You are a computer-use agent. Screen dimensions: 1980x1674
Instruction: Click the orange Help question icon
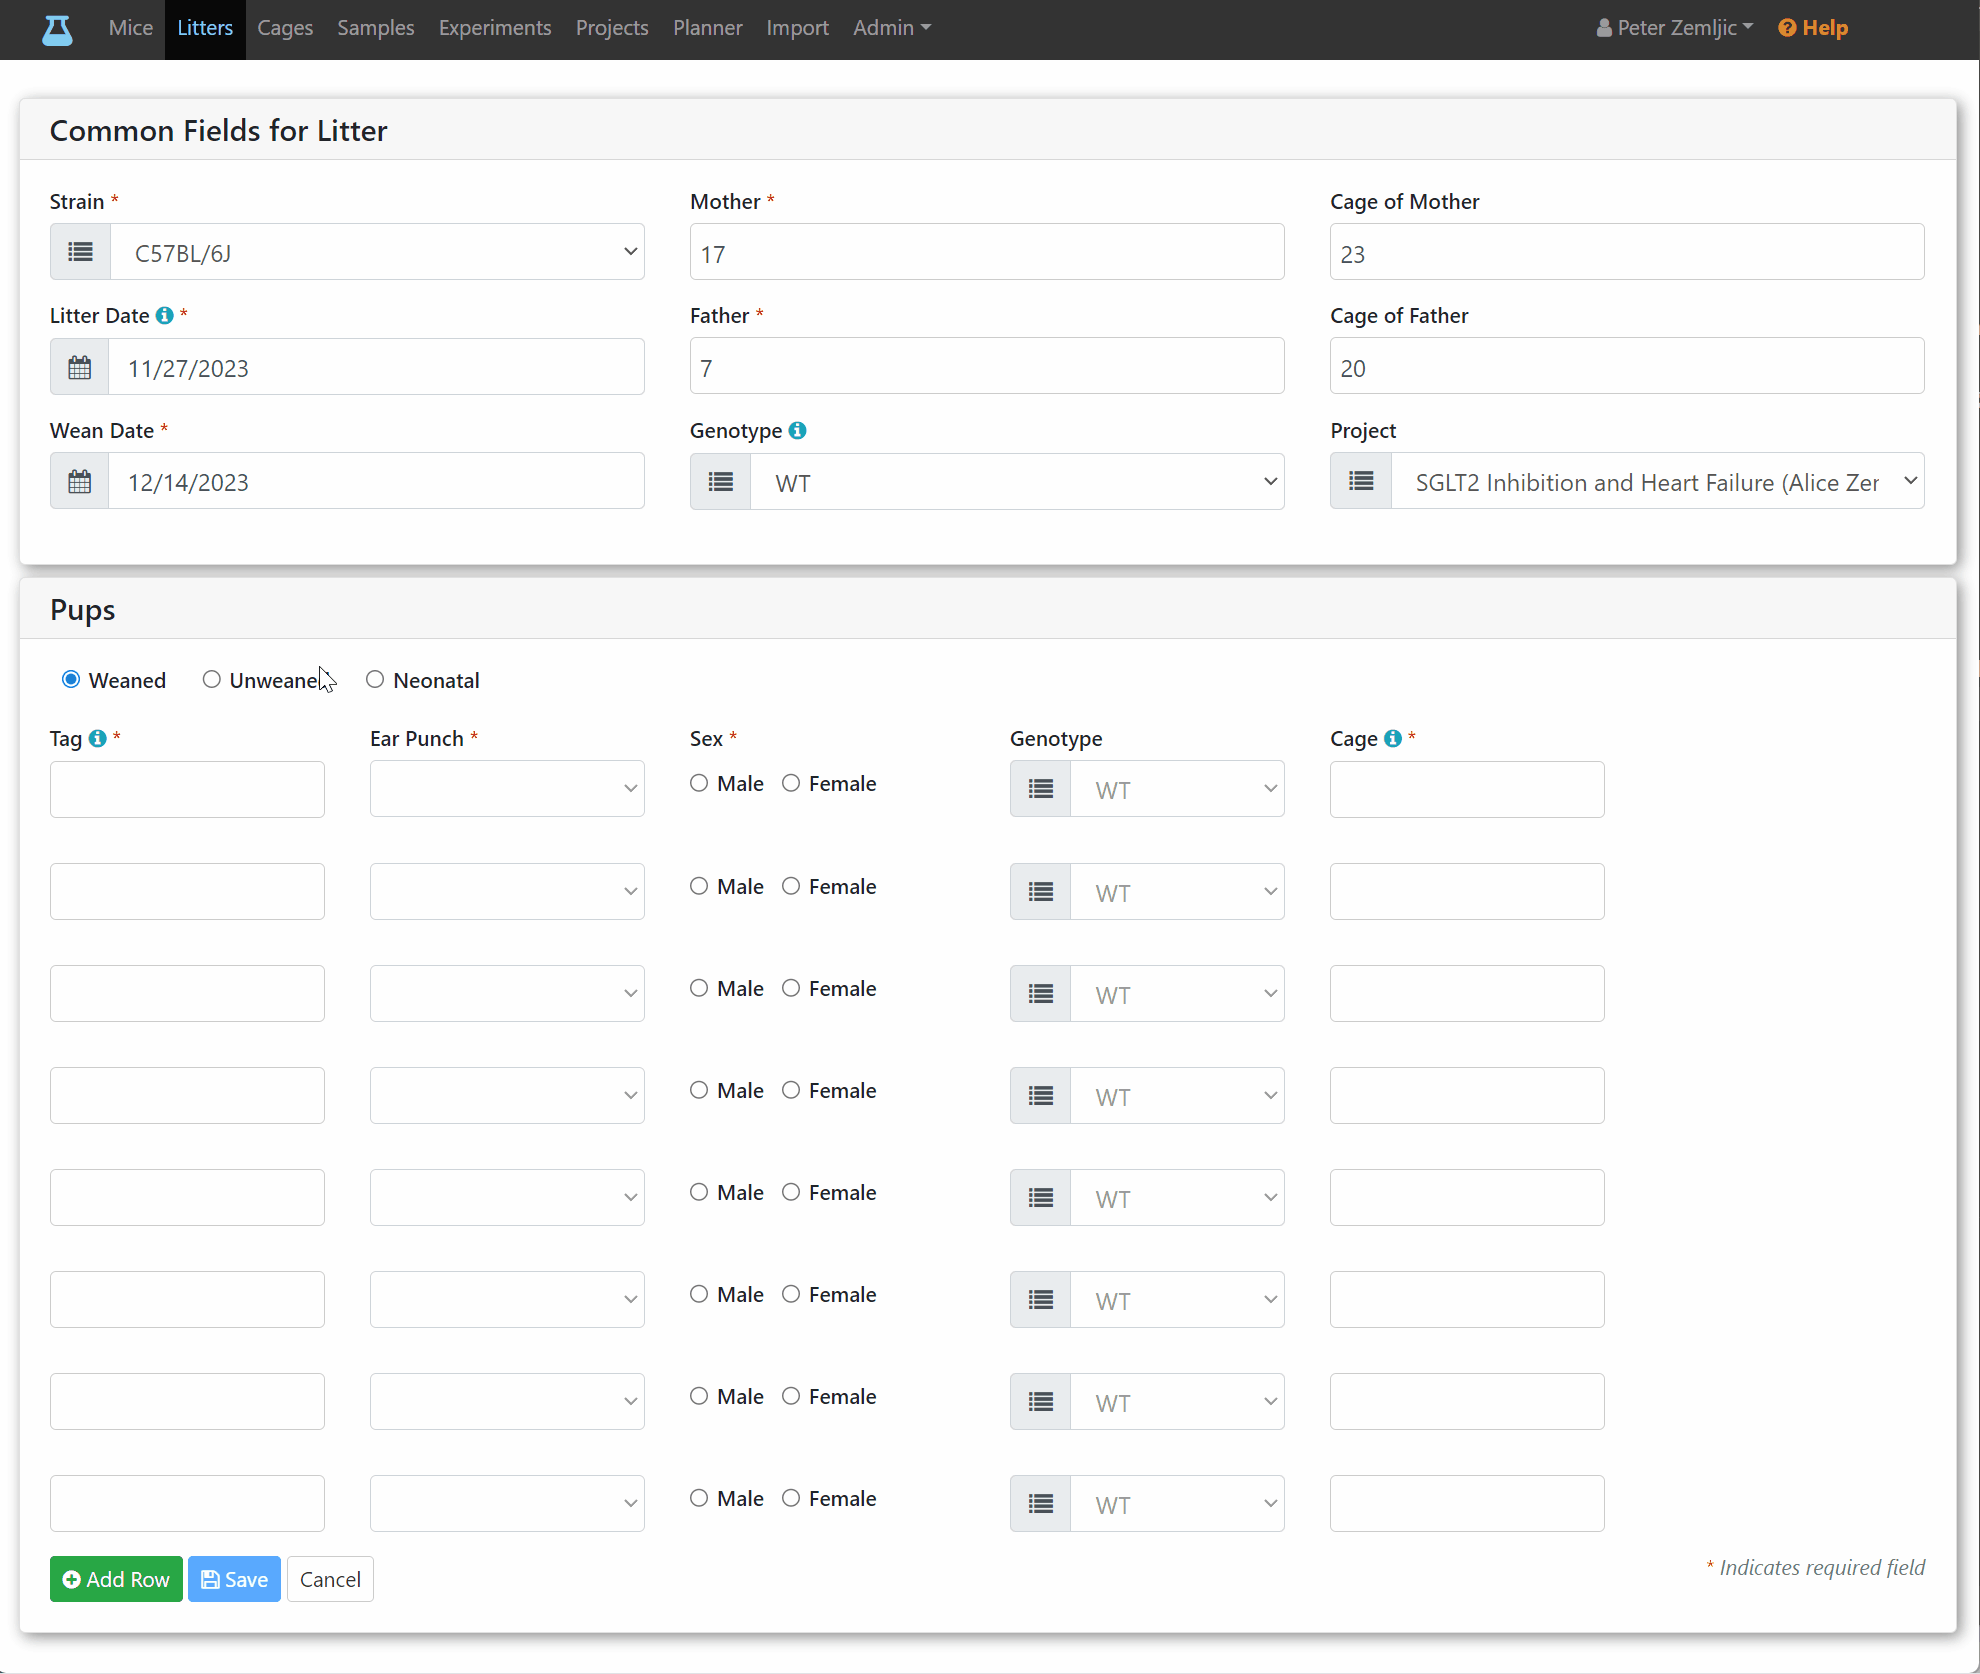pos(1787,28)
